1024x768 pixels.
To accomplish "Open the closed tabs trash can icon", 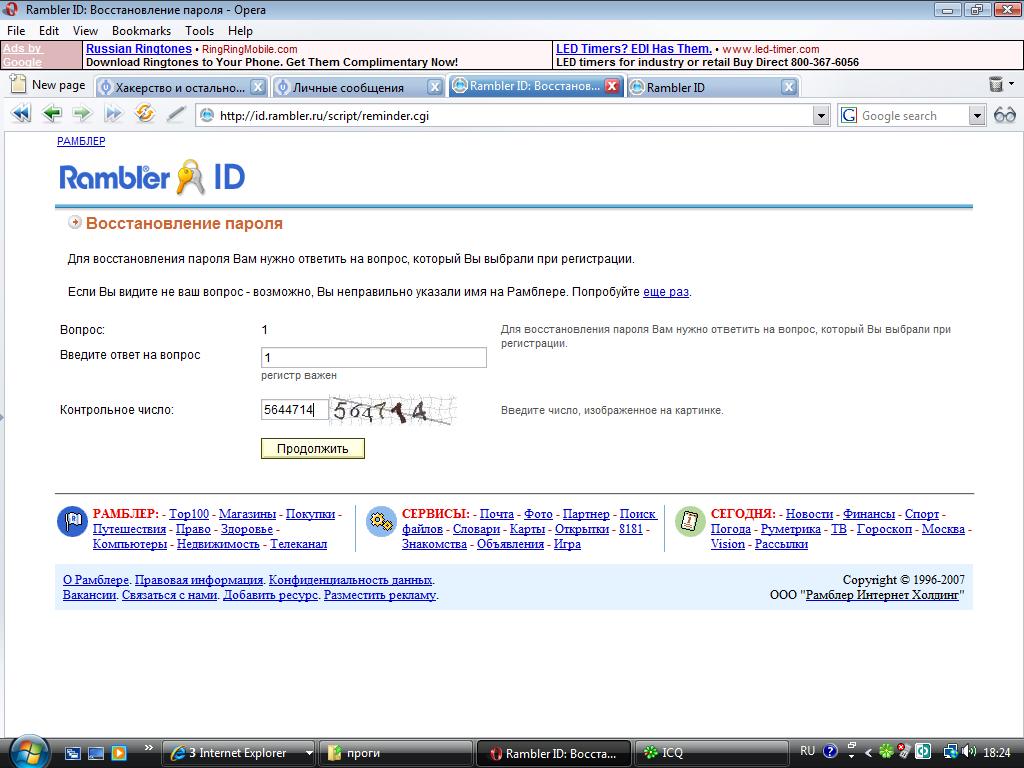I will (x=996, y=84).
